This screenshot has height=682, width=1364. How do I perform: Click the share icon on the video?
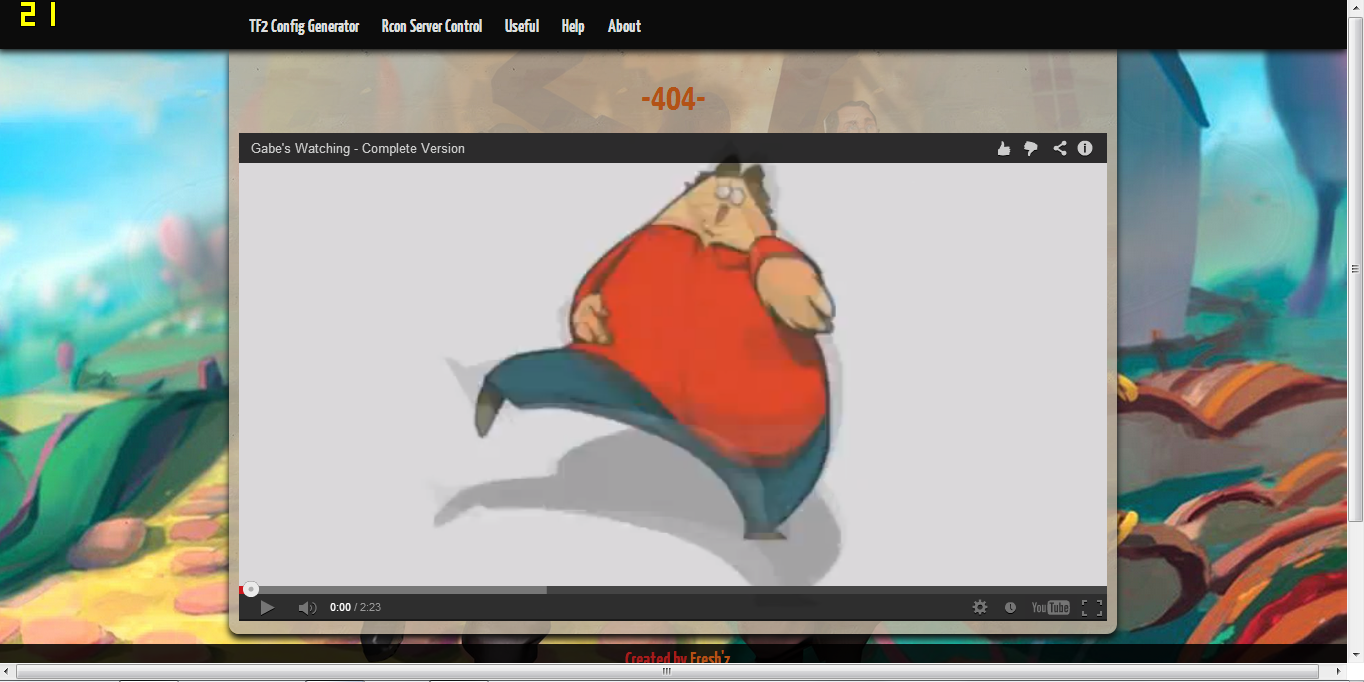point(1060,148)
